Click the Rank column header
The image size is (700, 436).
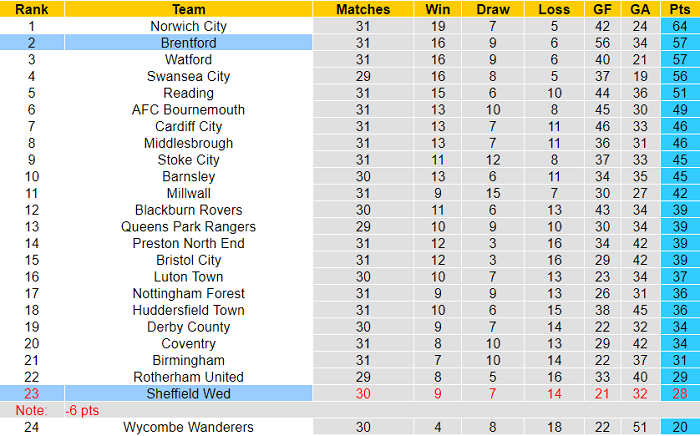coord(32,9)
